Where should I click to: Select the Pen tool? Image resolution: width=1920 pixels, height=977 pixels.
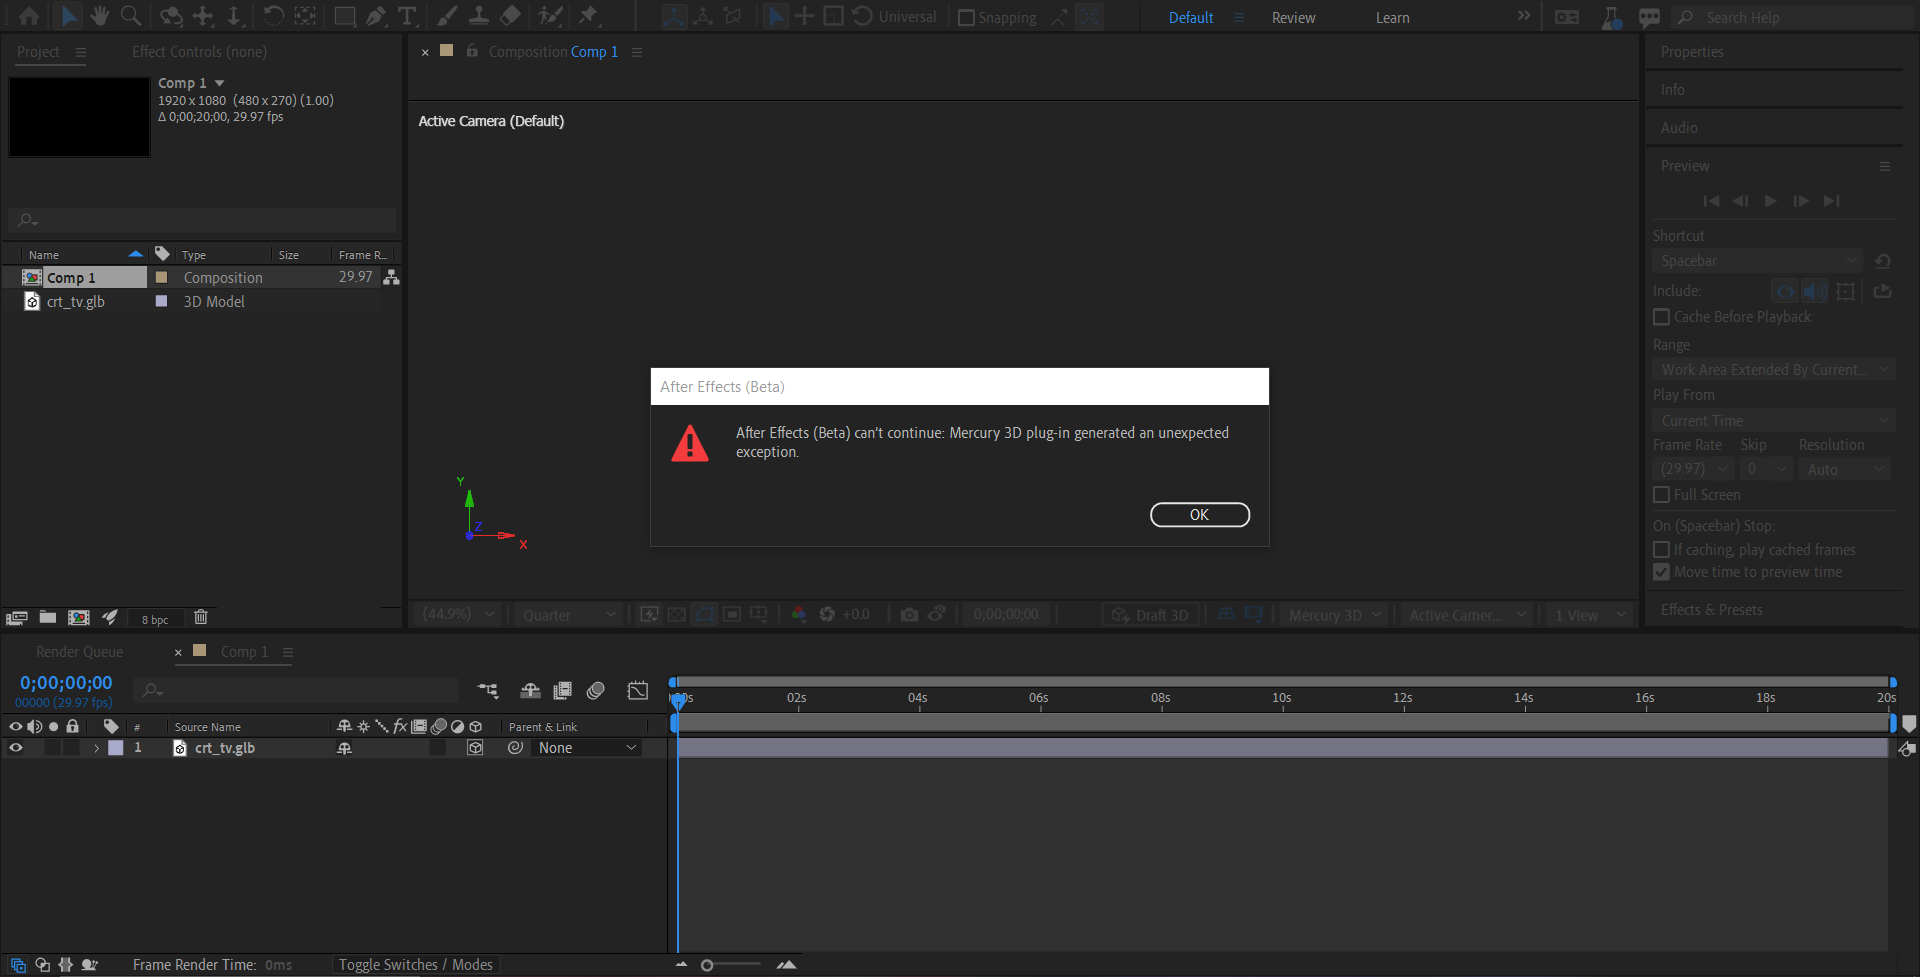pyautogui.click(x=375, y=15)
